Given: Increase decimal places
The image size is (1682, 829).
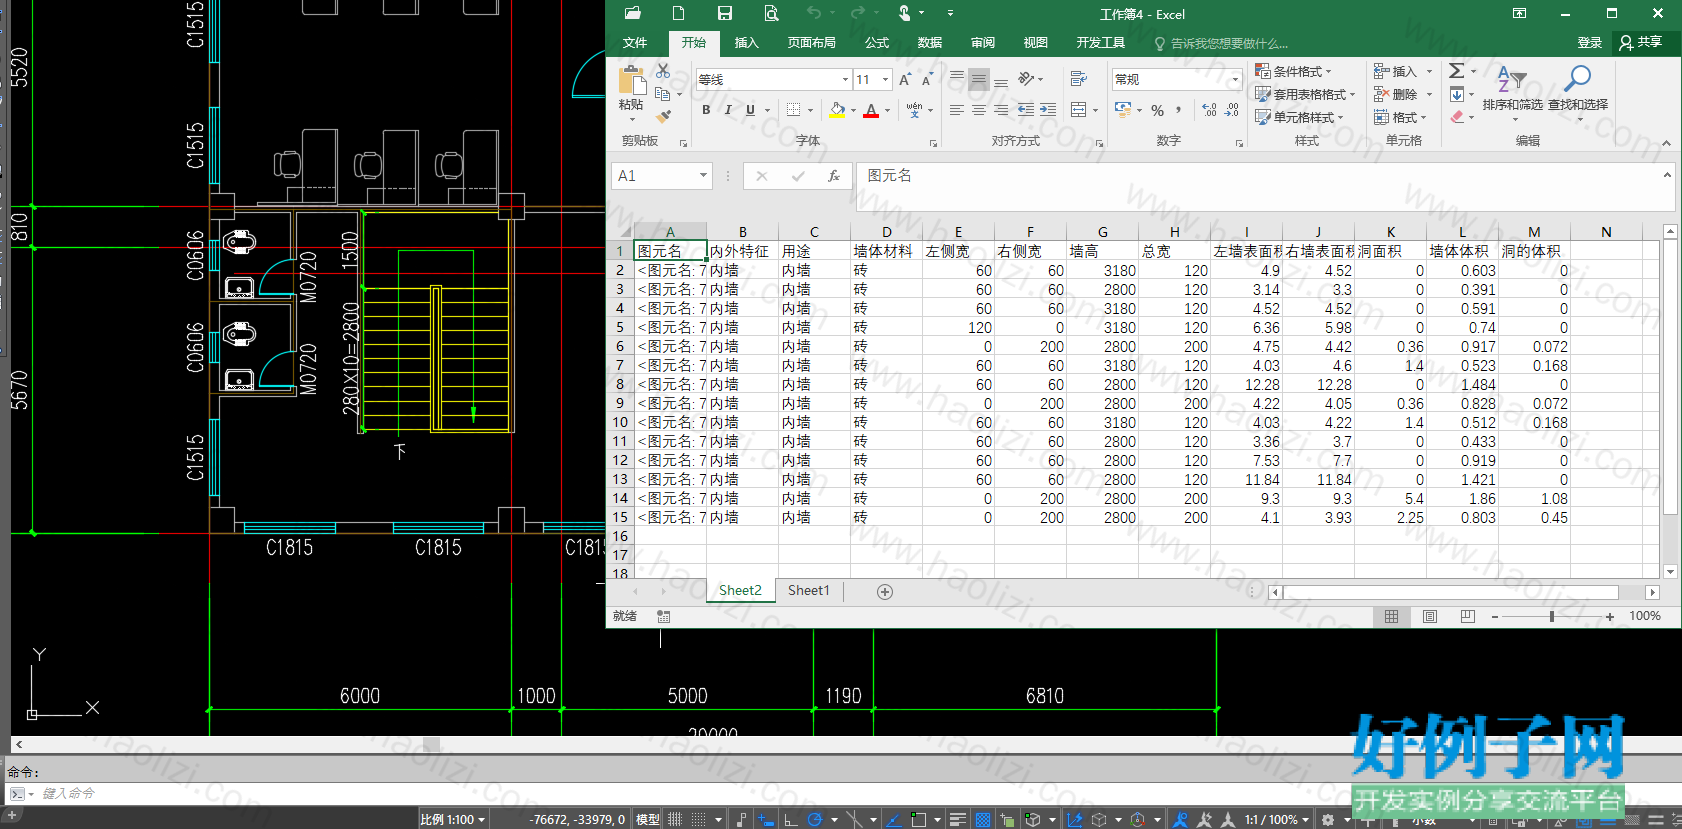Looking at the screenshot, I should pos(1210,110).
